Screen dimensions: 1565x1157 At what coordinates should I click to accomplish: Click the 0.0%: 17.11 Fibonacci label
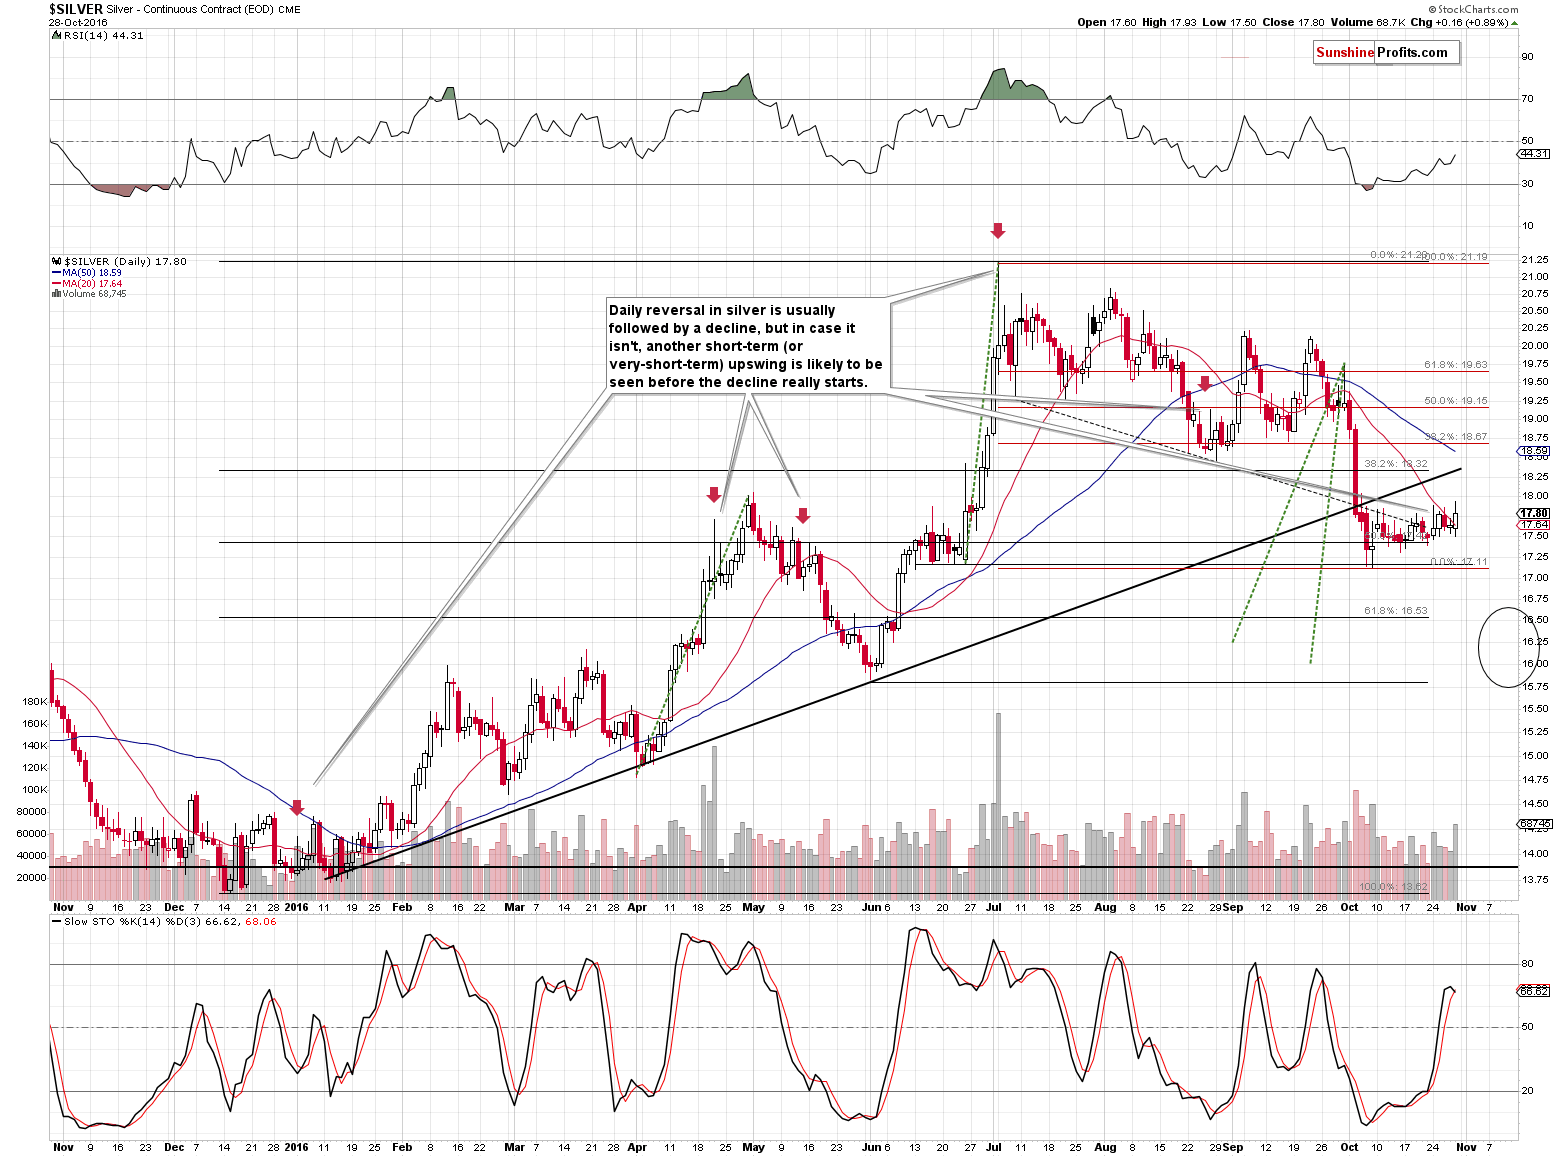[x=1459, y=561]
